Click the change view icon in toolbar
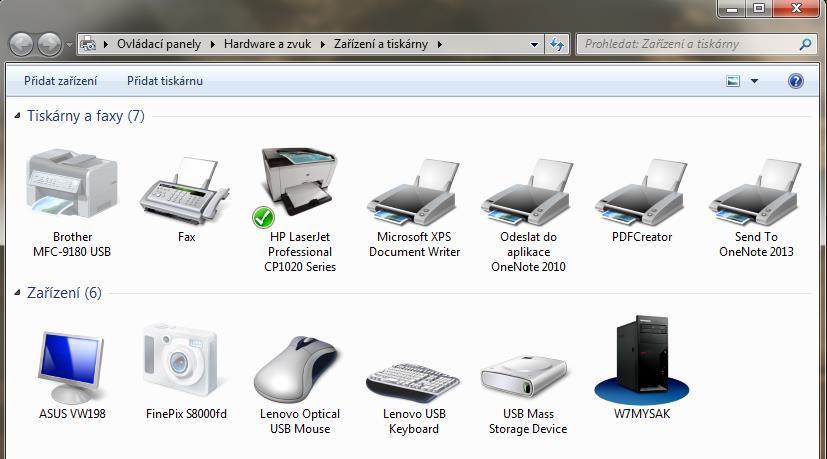The image size is (827, 459). point(733,81)
